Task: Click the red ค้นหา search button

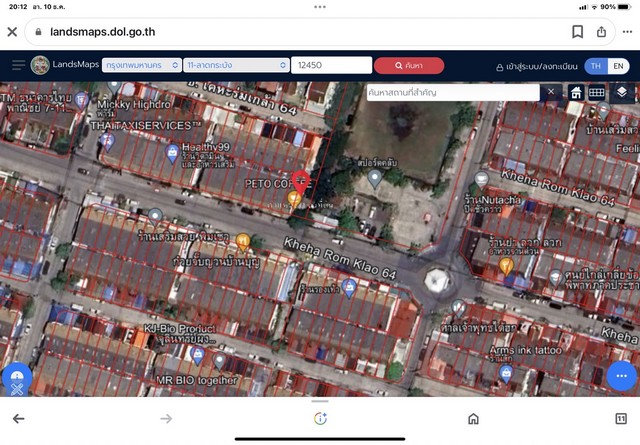Action: point(408,65)
